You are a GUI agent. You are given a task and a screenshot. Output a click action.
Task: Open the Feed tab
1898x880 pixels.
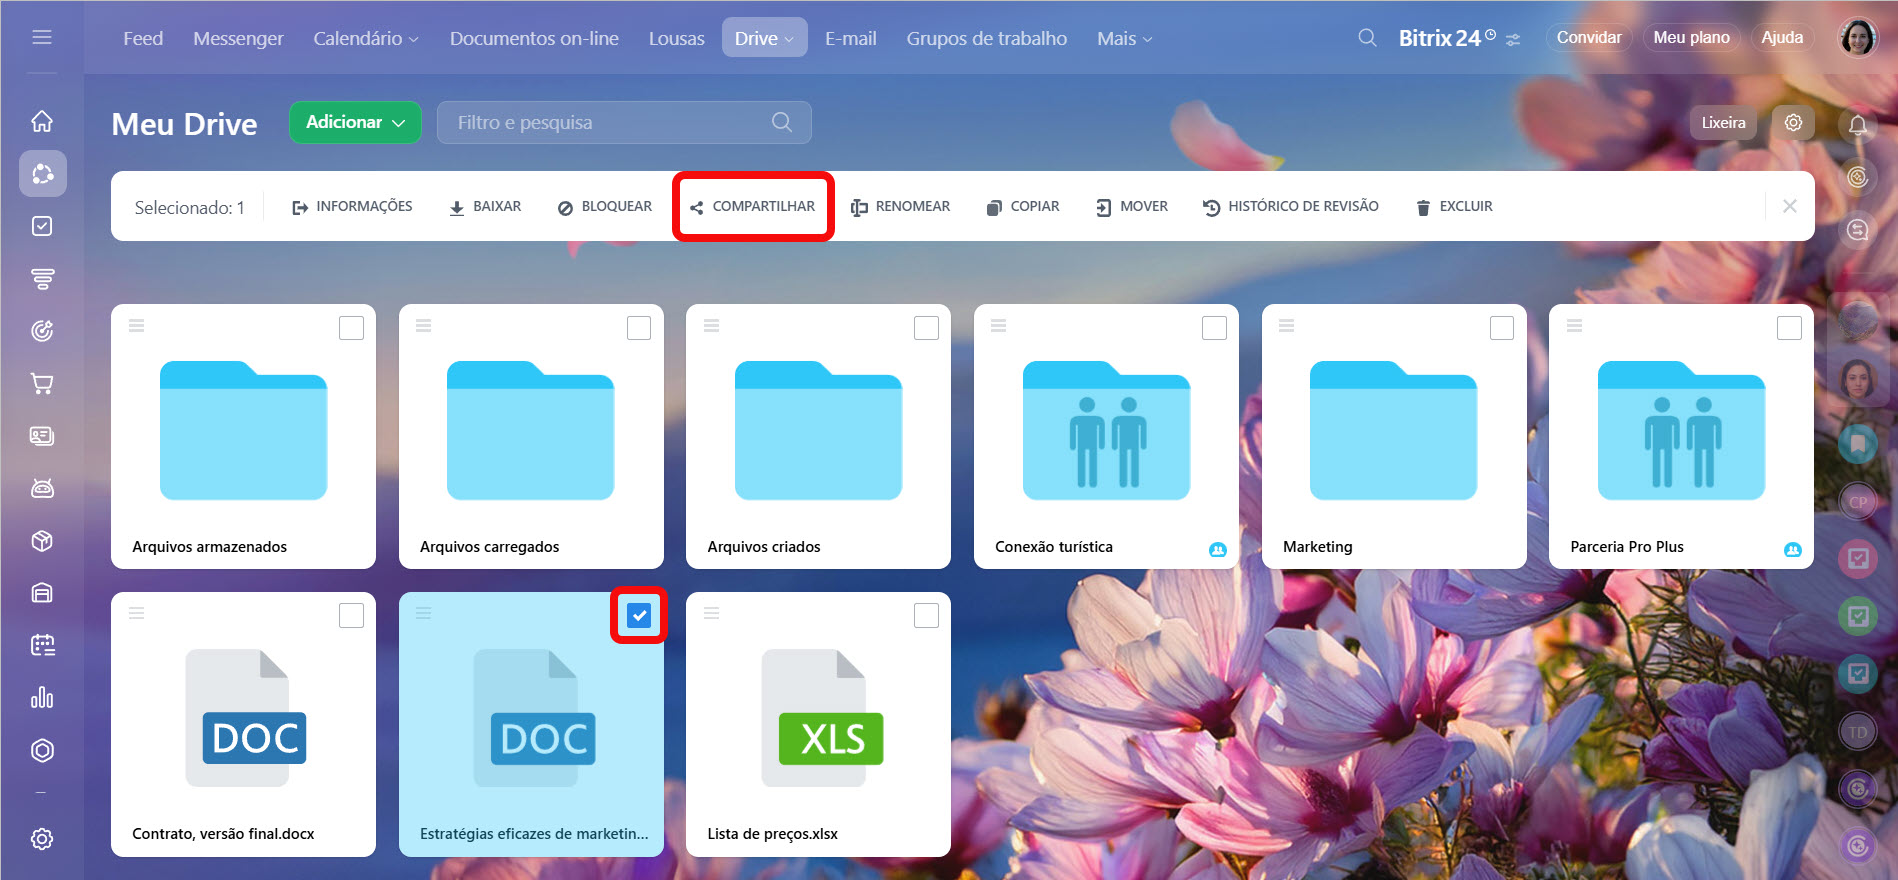point(143,38)
